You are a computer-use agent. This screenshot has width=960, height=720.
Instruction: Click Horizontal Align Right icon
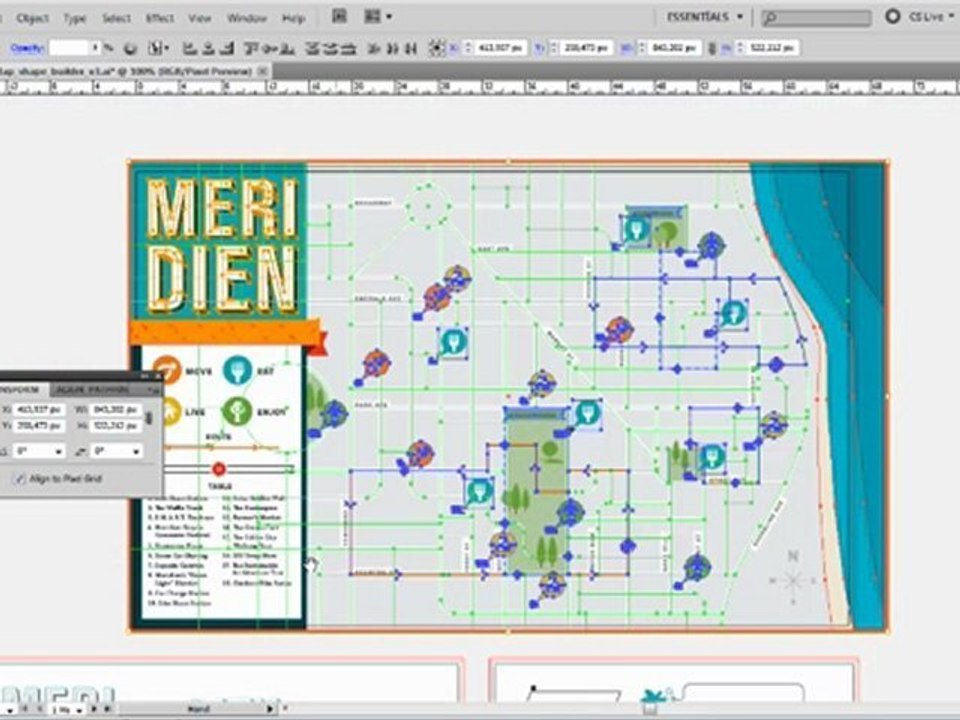click(x=227, y=48)
